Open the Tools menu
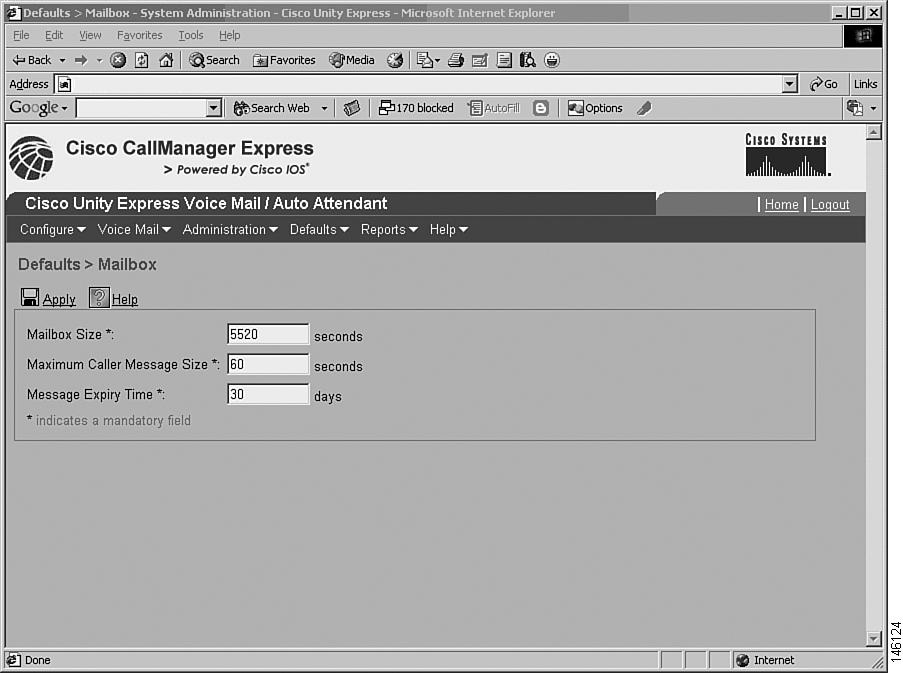903x673 pixels. [191, 36]
